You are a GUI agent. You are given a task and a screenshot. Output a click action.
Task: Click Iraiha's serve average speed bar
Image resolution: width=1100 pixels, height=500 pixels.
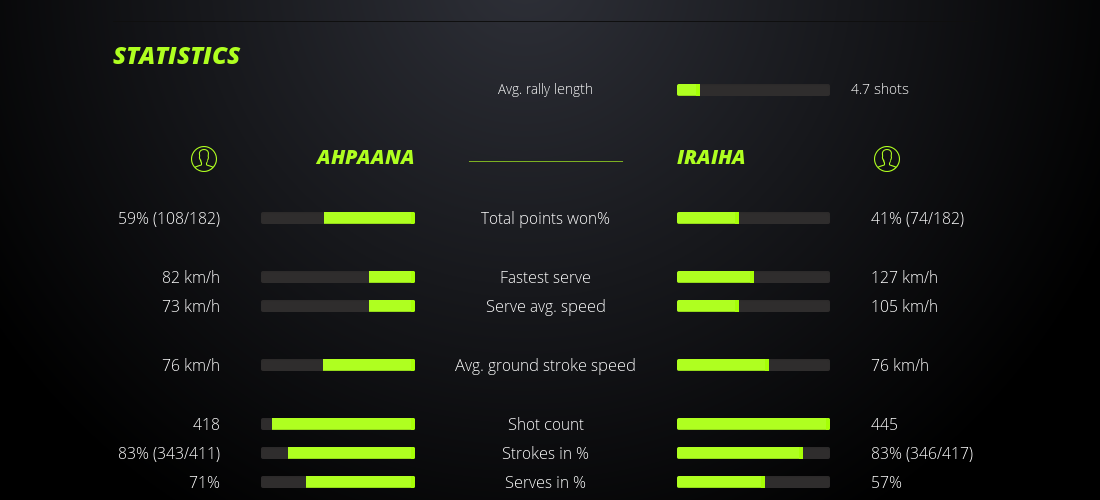(753, 306)
